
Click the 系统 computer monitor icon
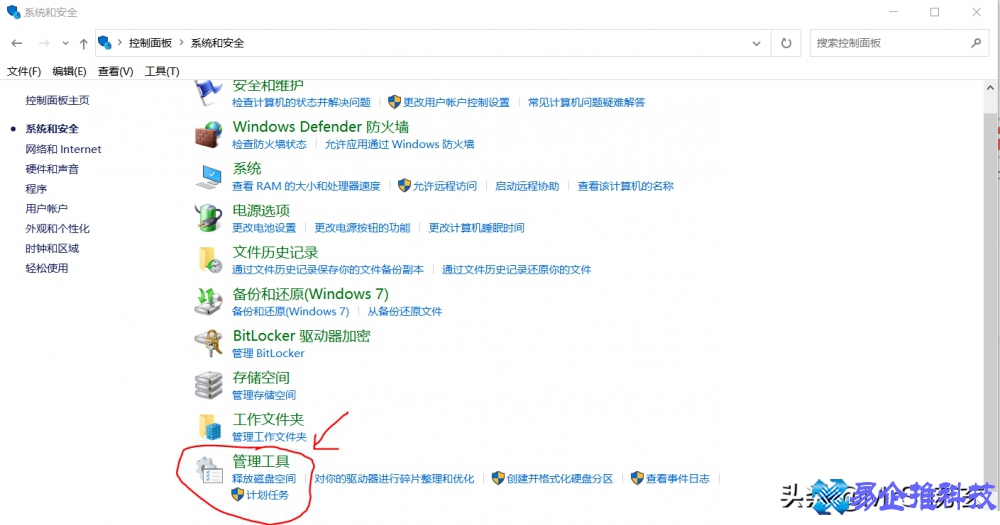point(209,177)
